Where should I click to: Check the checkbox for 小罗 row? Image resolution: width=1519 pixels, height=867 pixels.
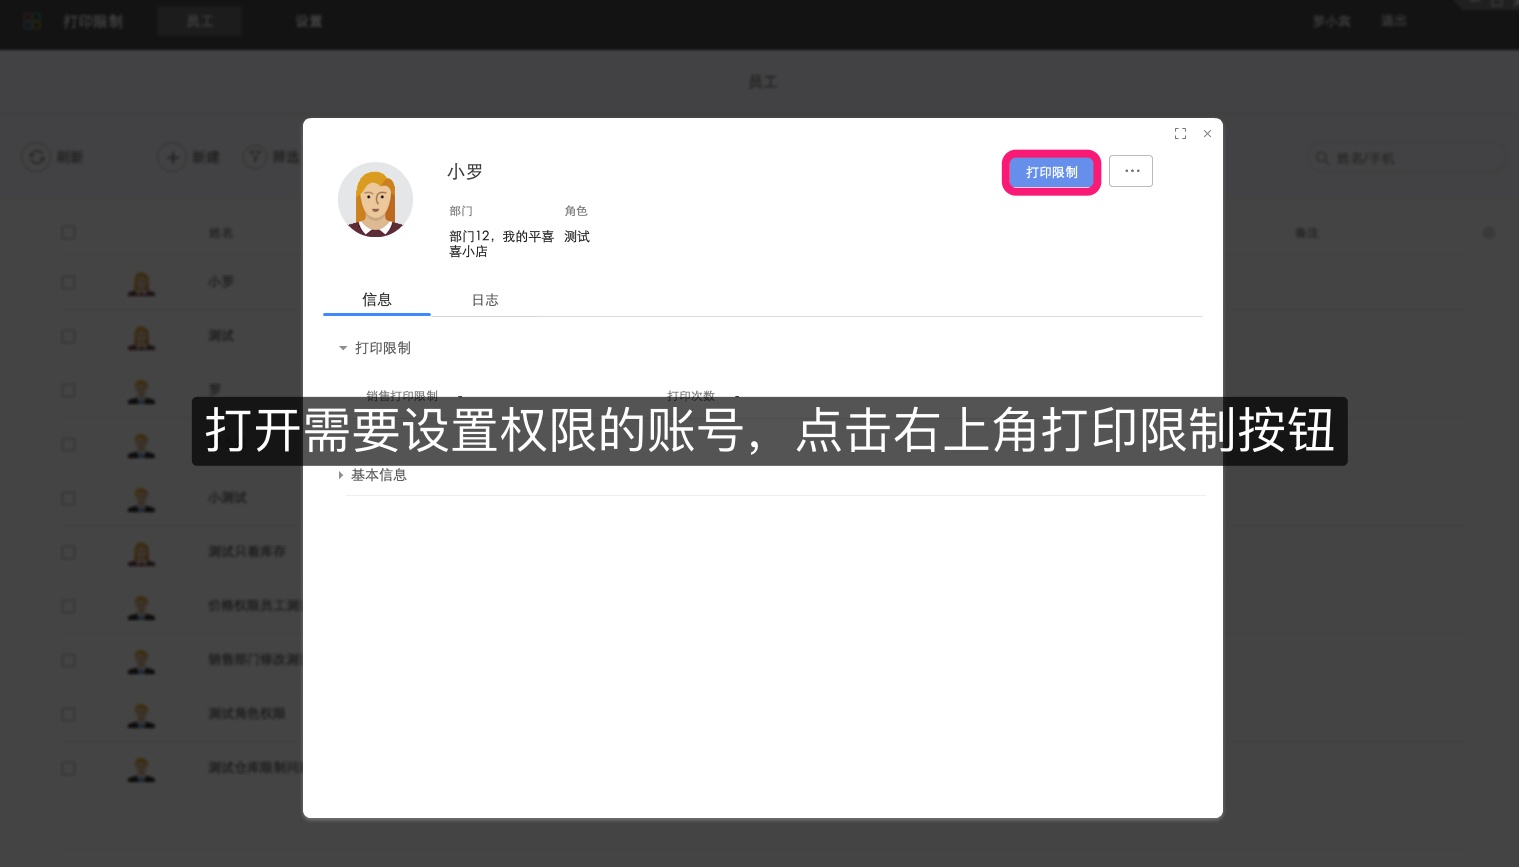click(68, 283)
